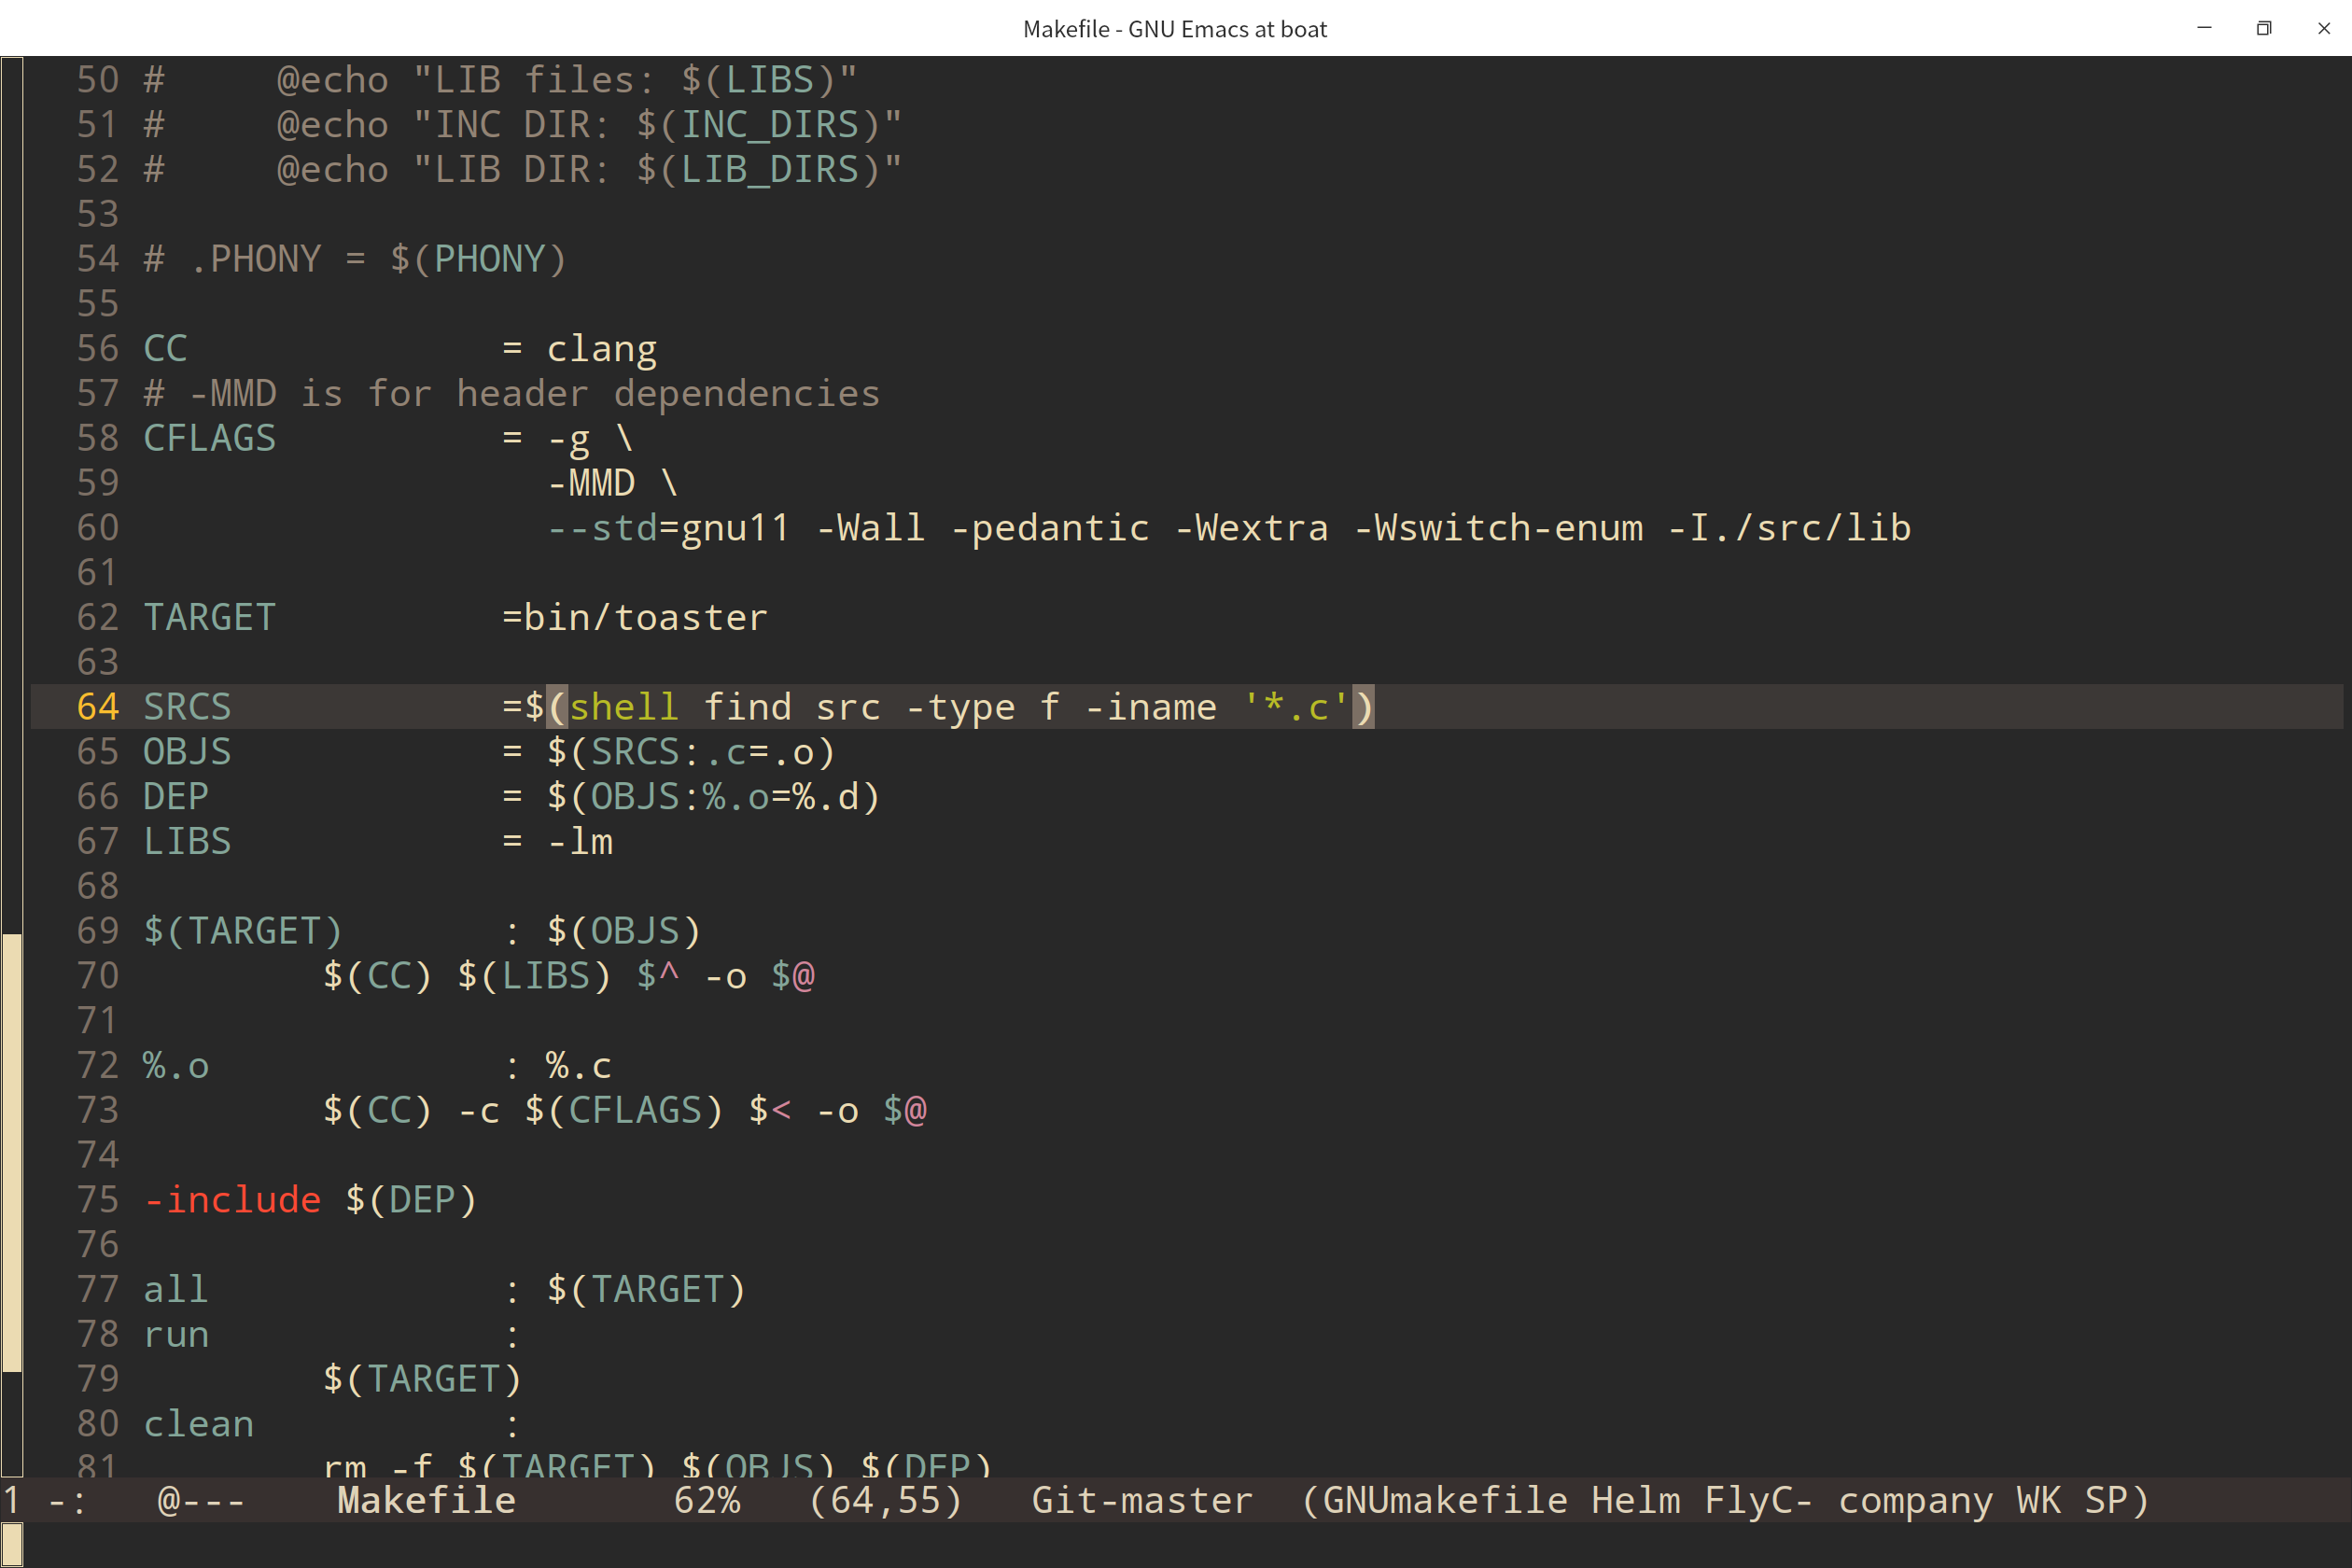This screenshot has height=1568, width=2352.
Task: Click the WK which-key mode indicator
Action: [x=2038, y=1500]
